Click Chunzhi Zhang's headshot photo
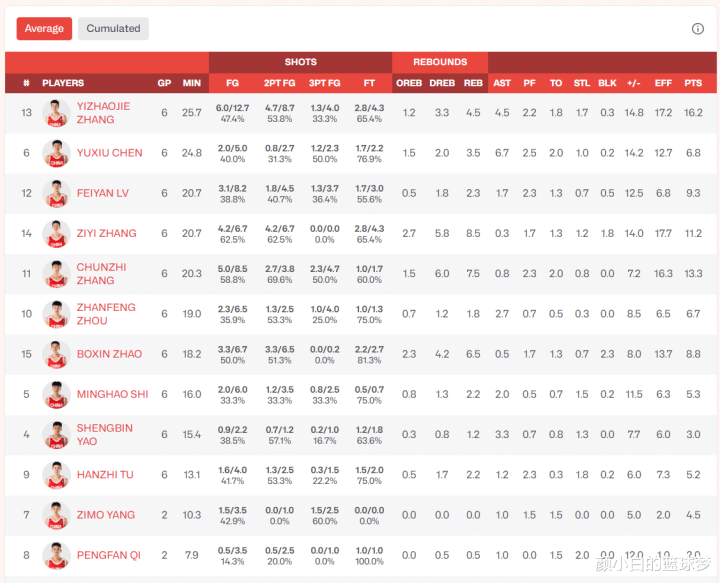The width and height of the screenshot is (720, 583). pyautogui.click(x=56, y=274)
